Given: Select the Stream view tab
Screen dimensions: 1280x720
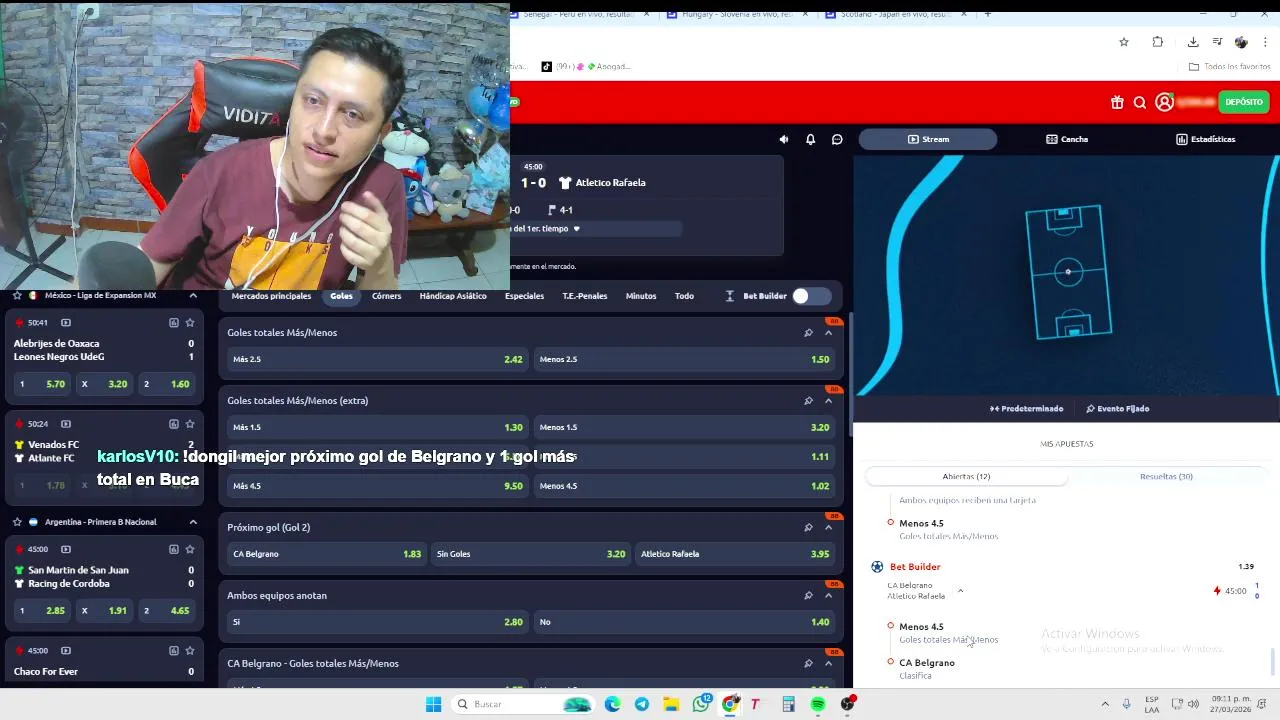Looking at the screenshot, I should pyautogui.click(x=928, y=139).
